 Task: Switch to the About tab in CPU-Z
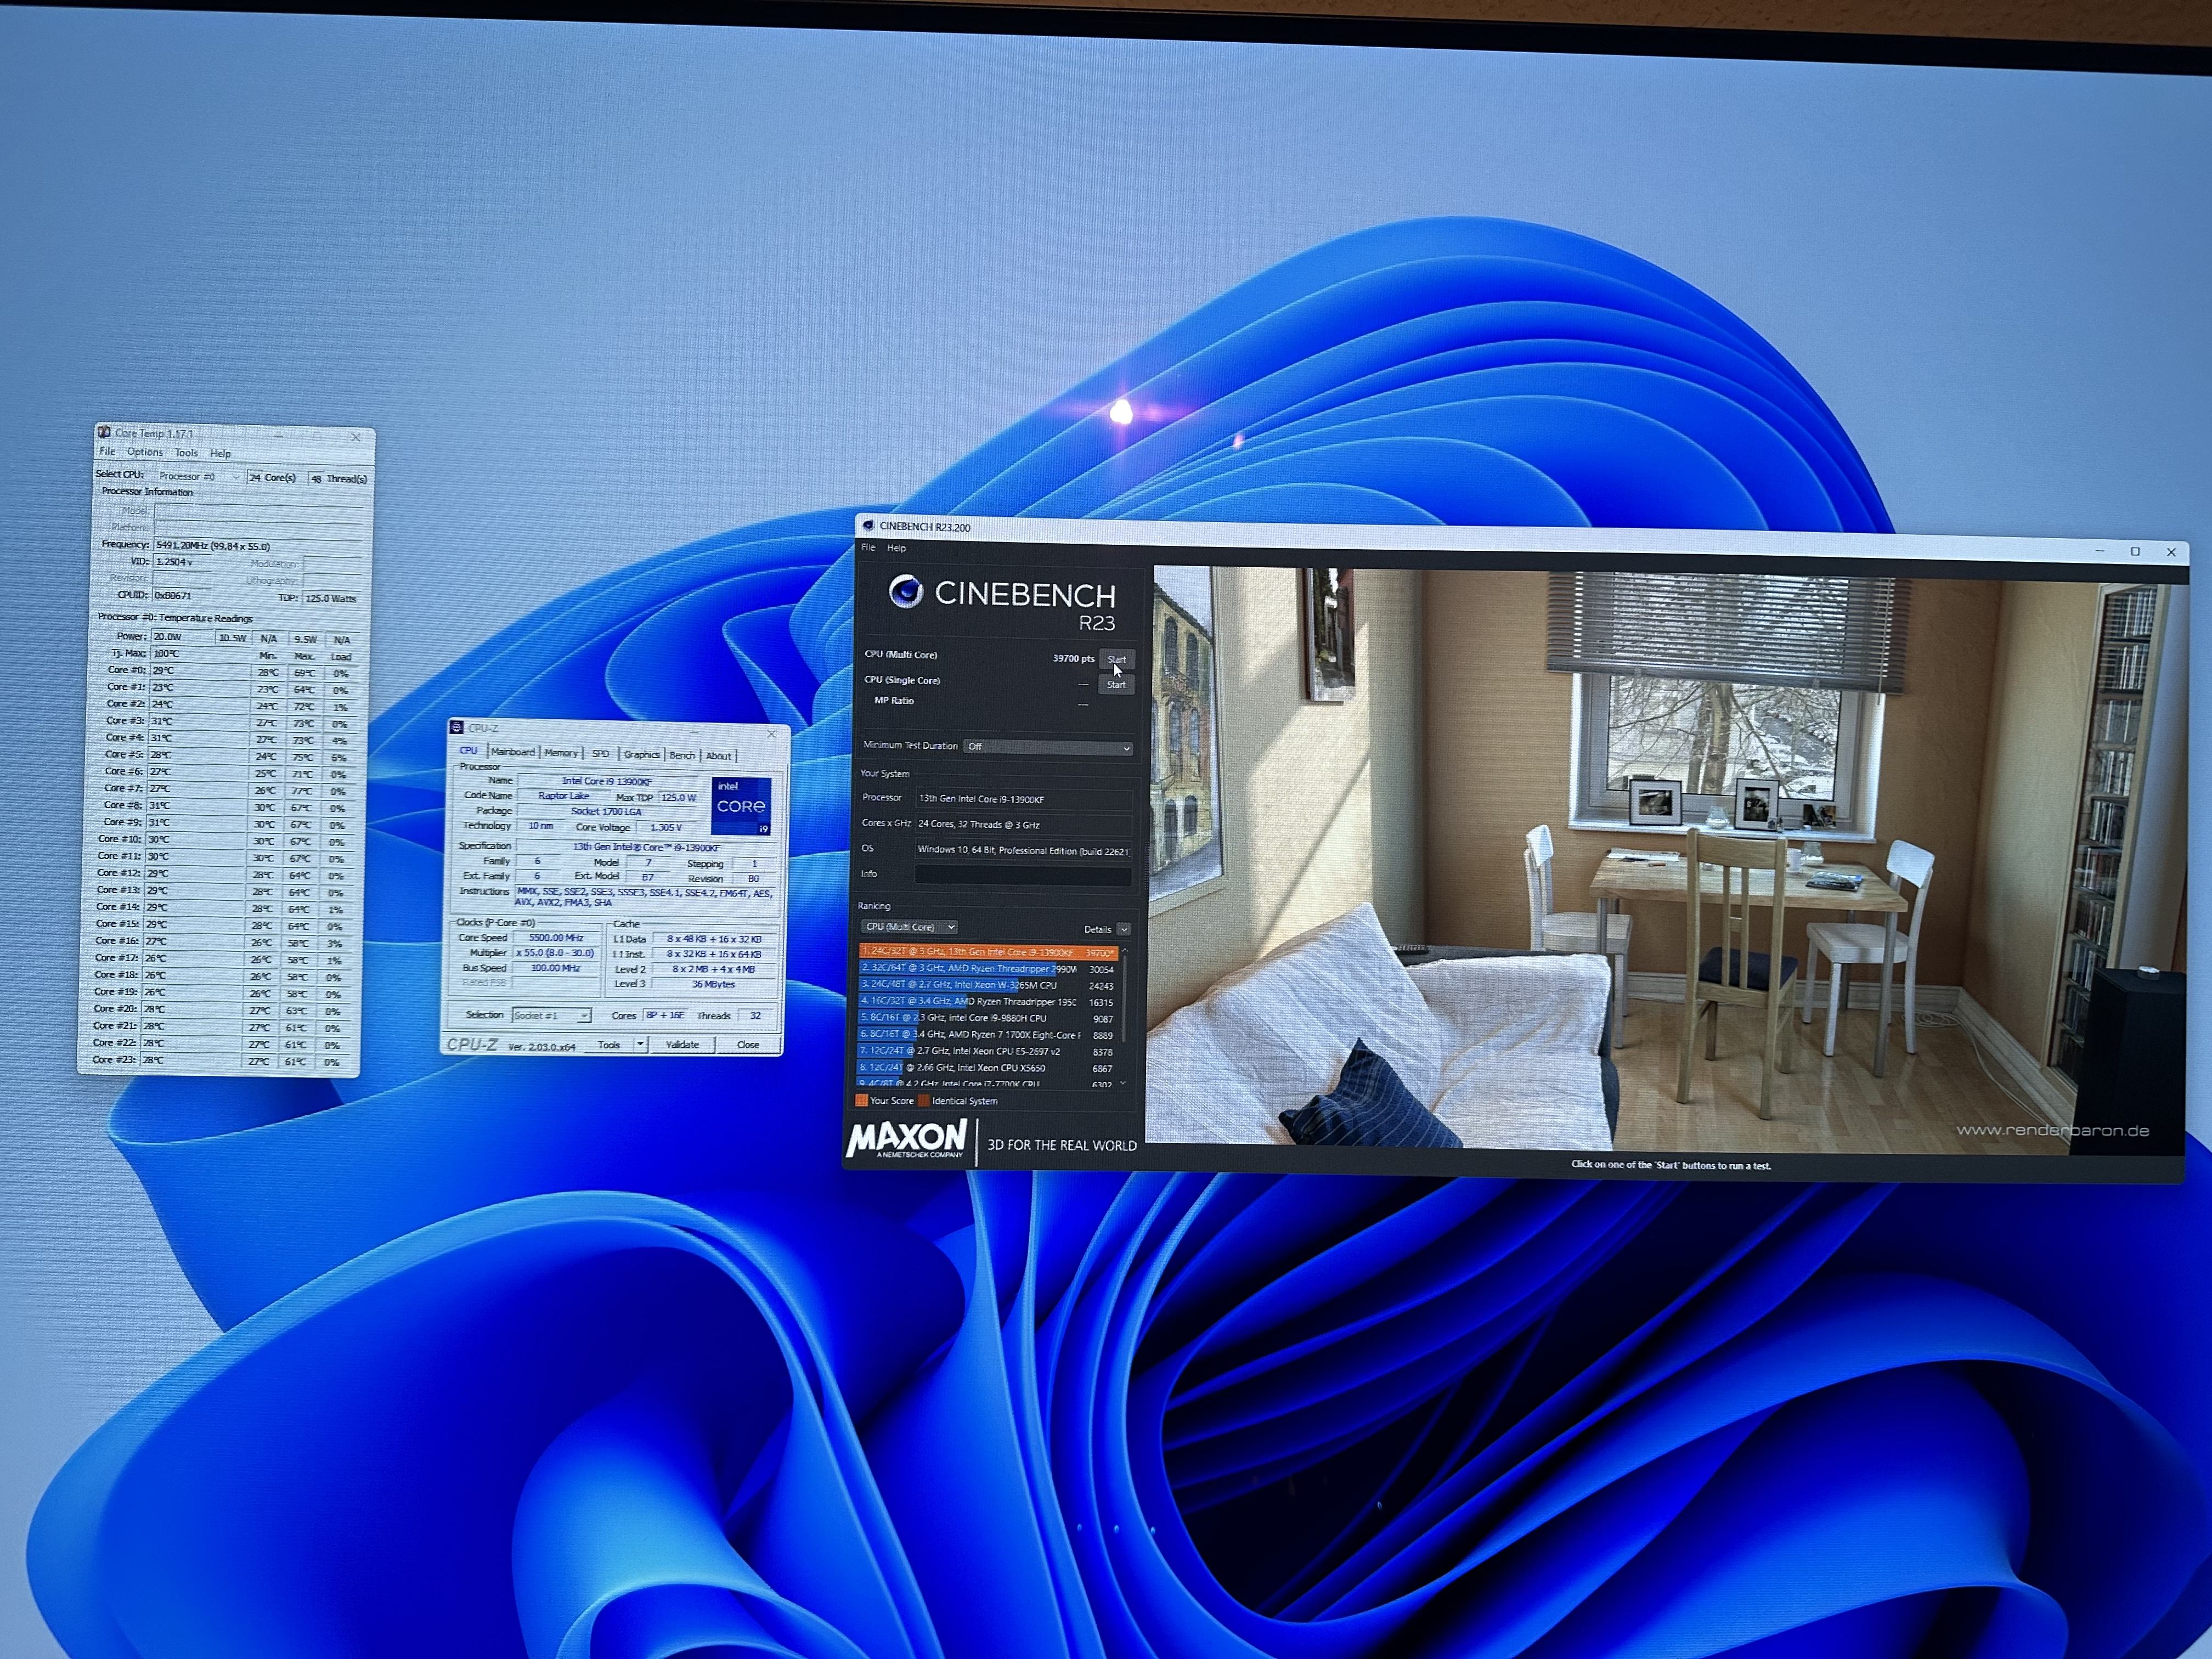coord(718,757)
